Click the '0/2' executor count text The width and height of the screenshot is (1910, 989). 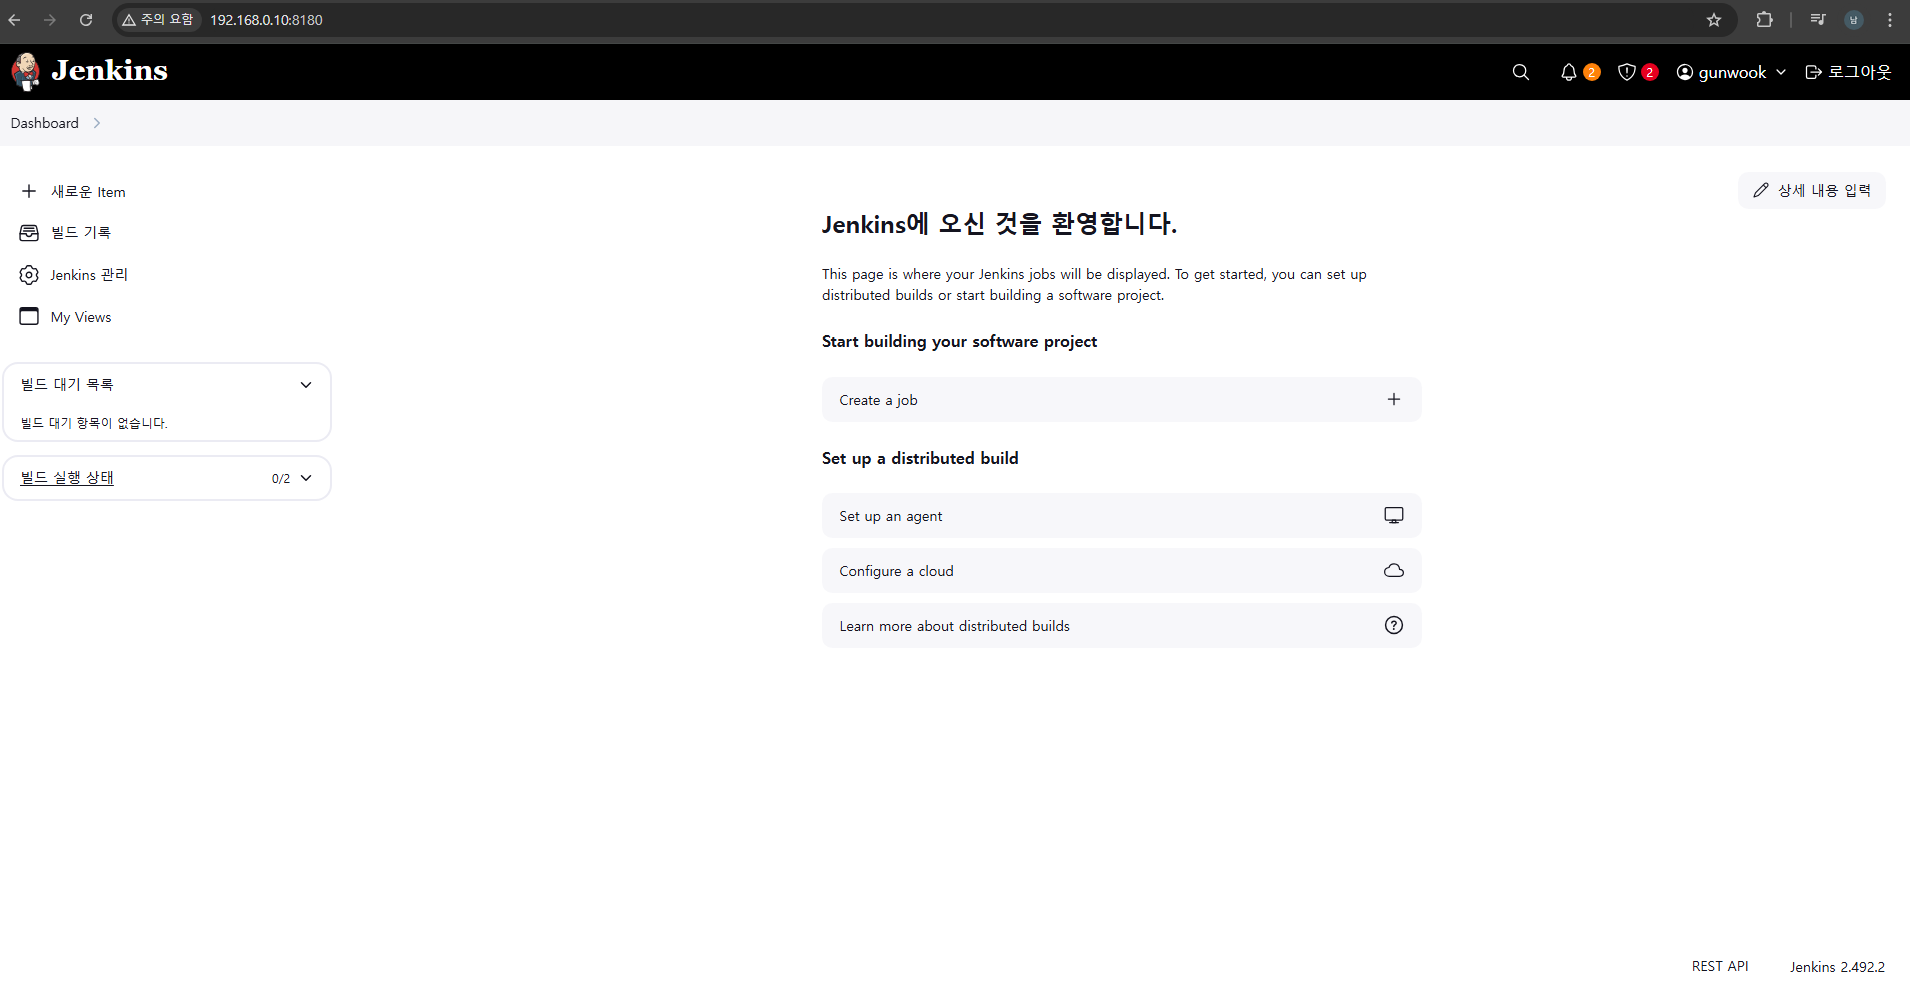[281, 479]
